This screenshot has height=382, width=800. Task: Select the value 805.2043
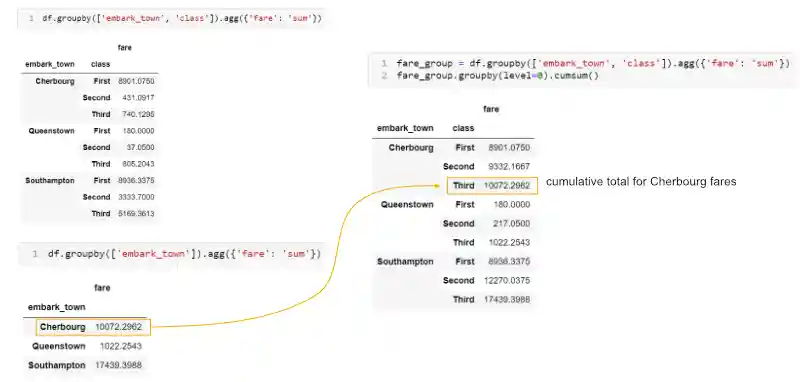(x=138, y=164)
